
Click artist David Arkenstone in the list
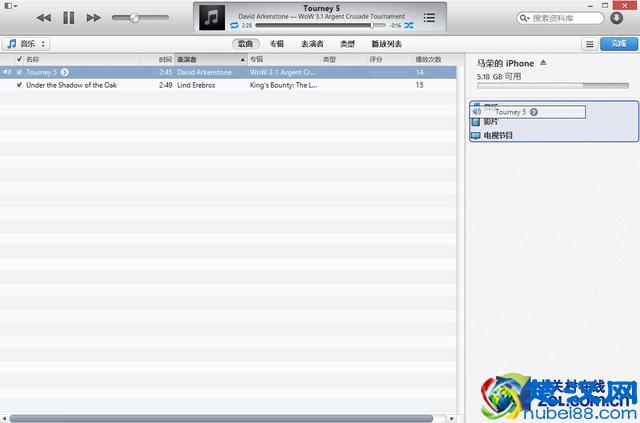[x=204, y=72]
